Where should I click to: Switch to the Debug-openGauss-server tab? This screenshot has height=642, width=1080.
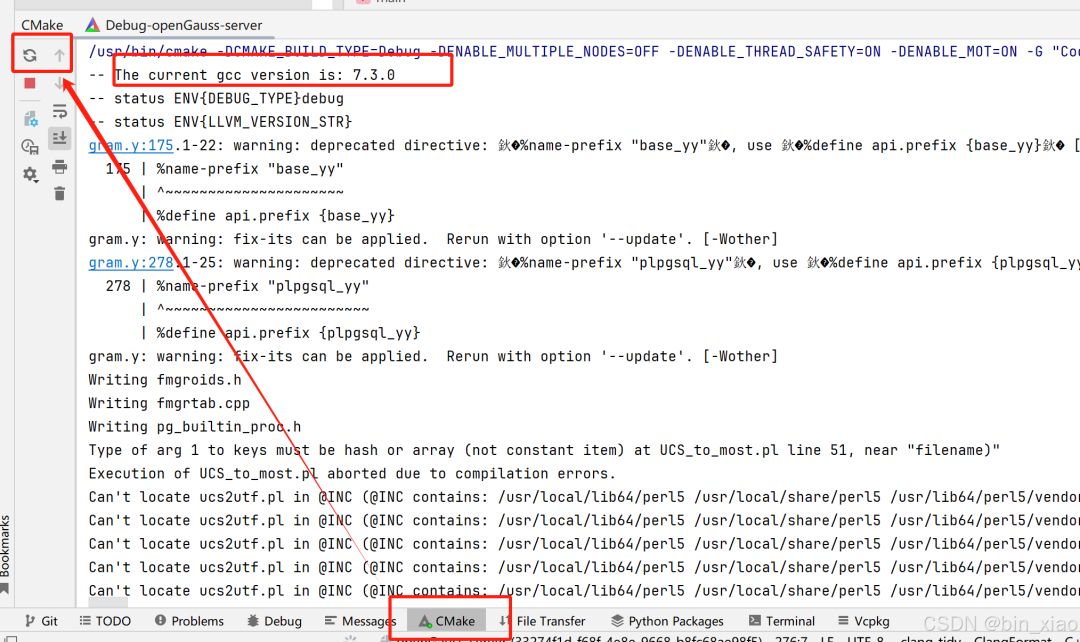[x=174, y=25]
